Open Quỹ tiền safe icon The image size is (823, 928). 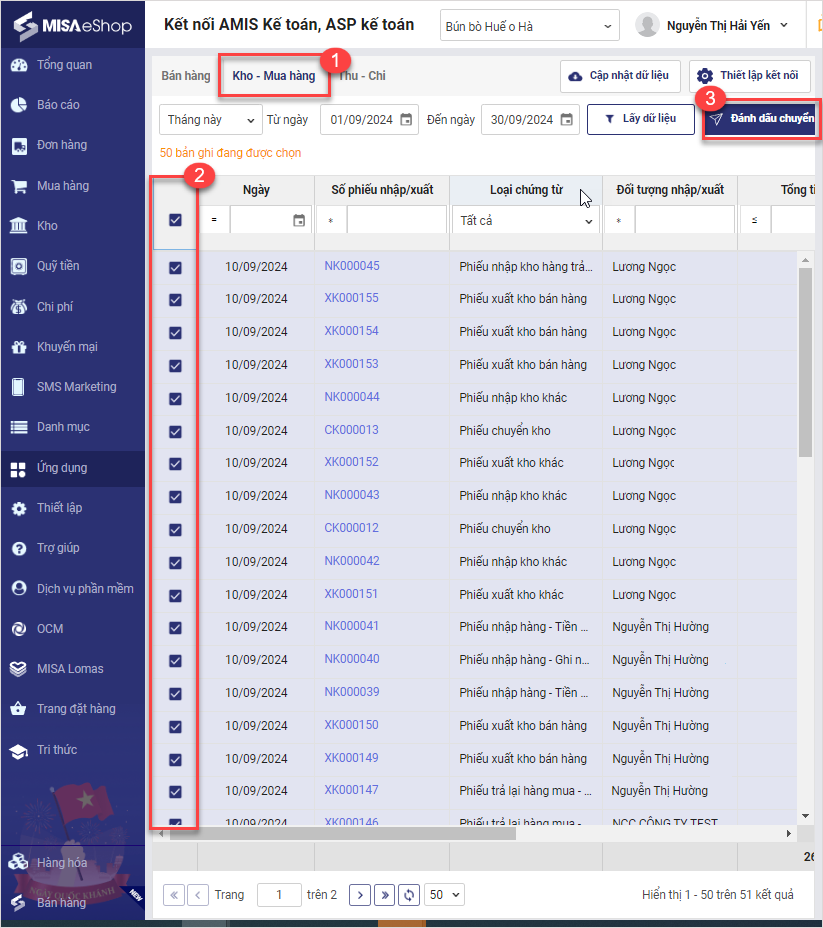[x=19, y=266]
